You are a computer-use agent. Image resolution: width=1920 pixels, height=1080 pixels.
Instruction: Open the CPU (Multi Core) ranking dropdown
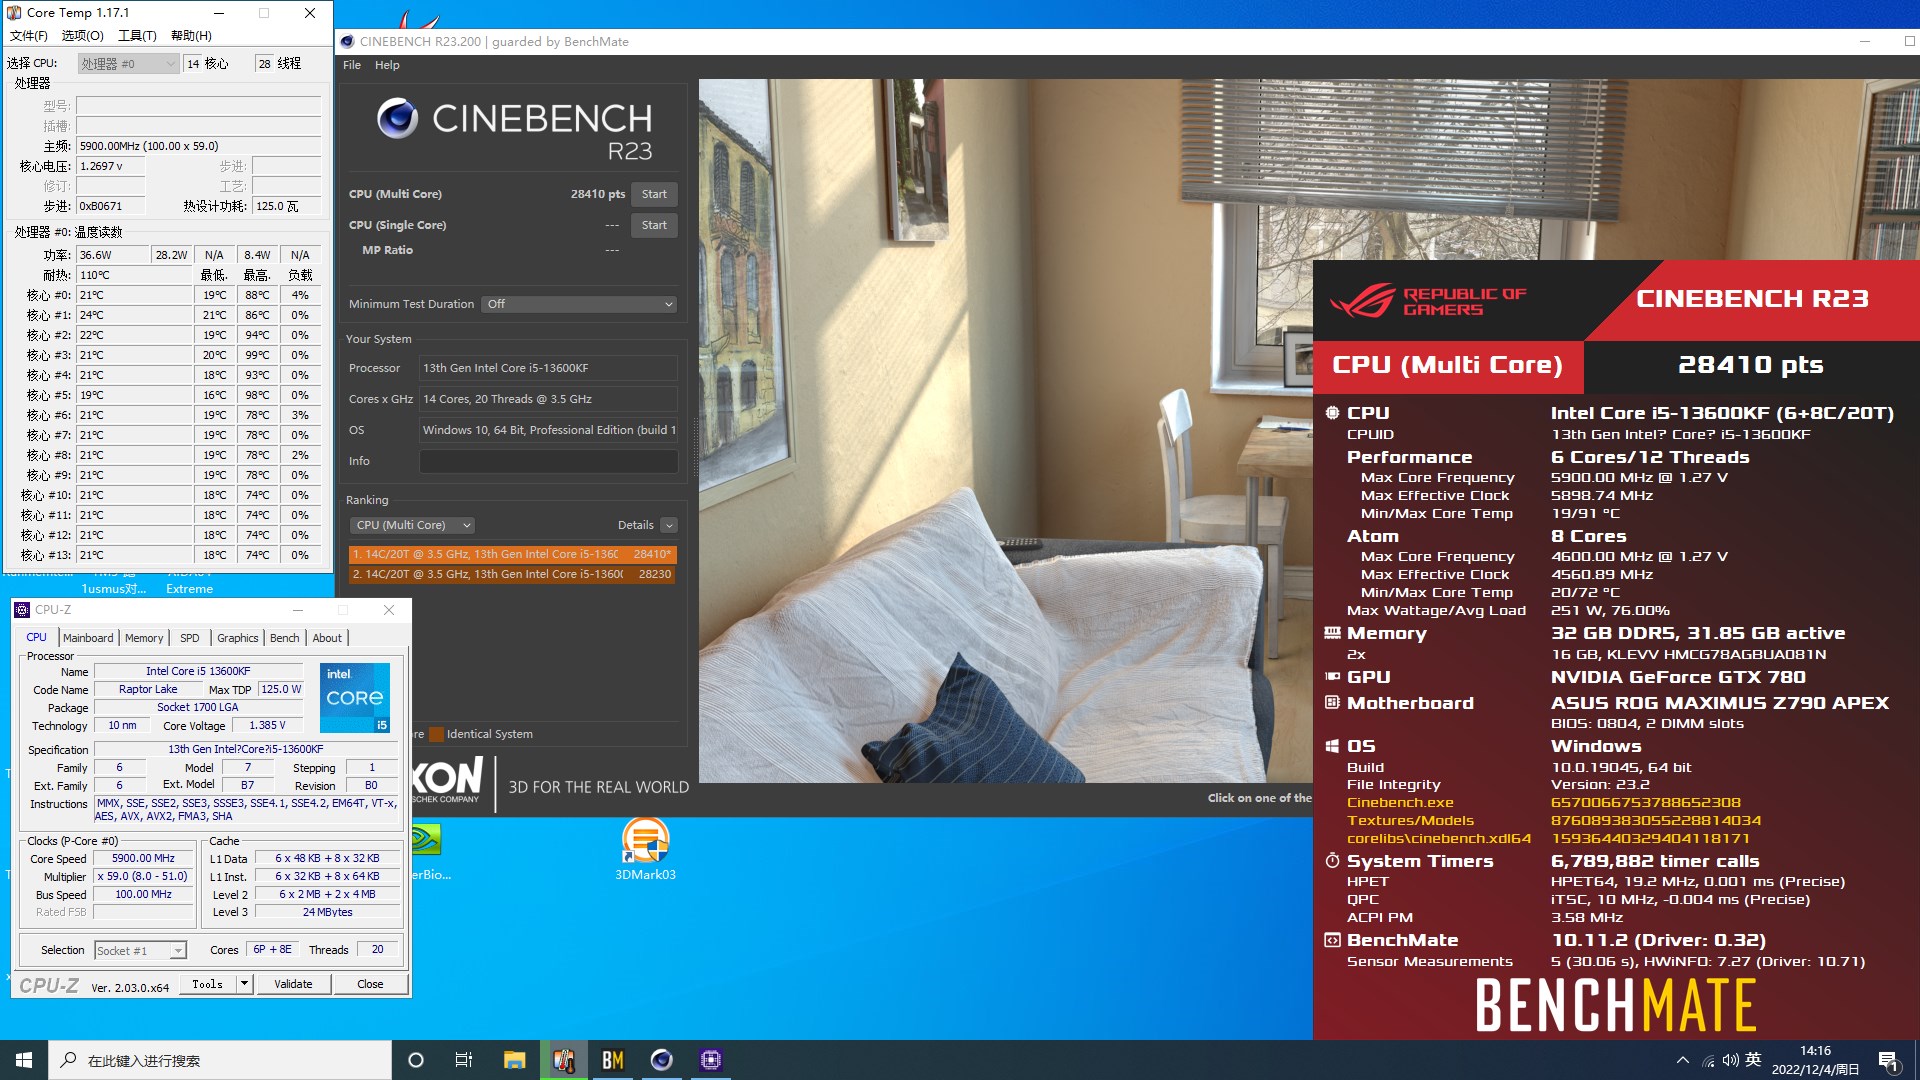pos(411,525)
